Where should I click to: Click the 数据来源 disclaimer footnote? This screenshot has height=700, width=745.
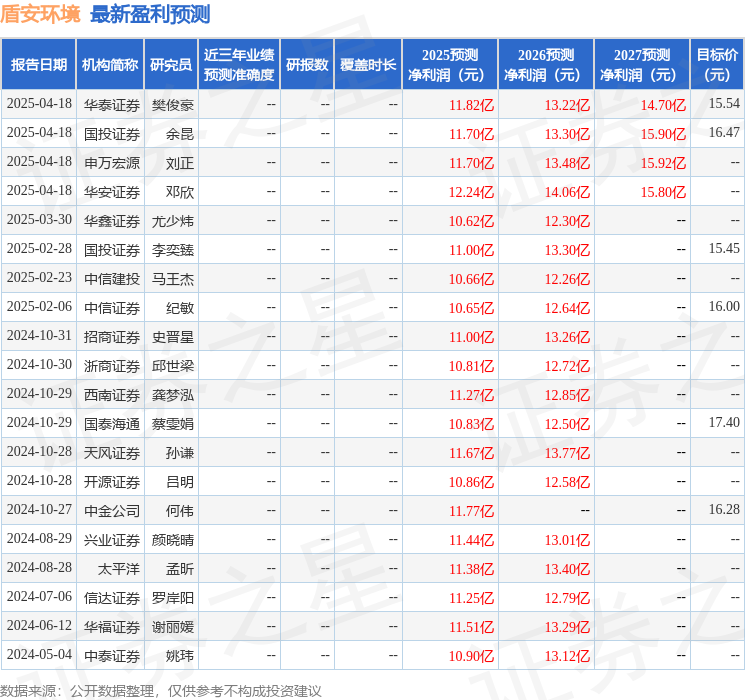point(161,691)
